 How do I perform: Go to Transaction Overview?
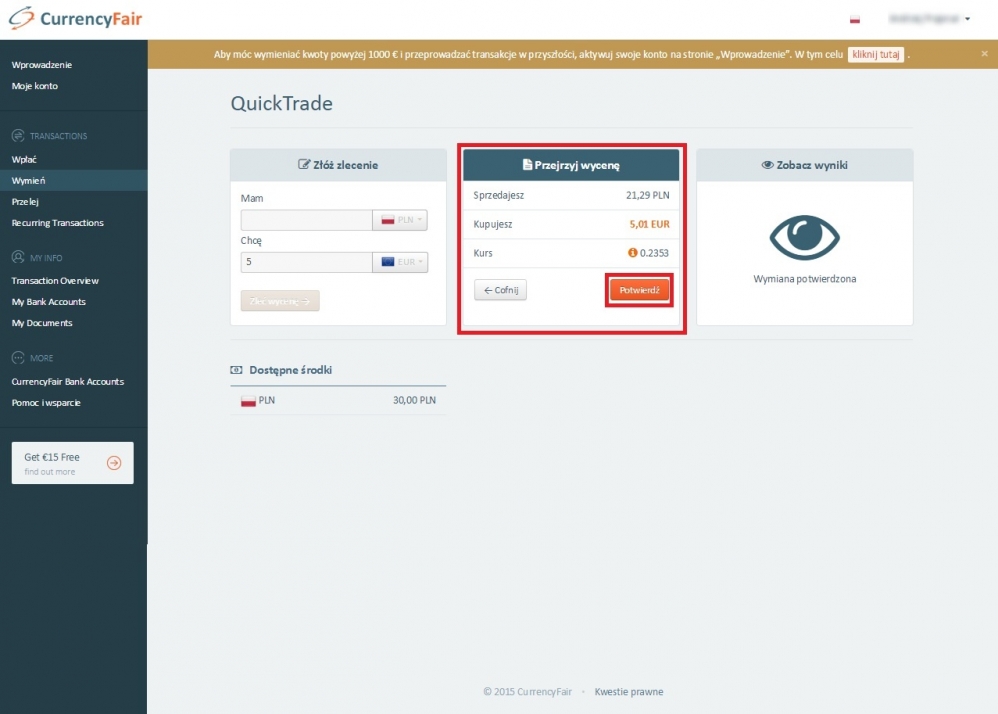[55, 280]
